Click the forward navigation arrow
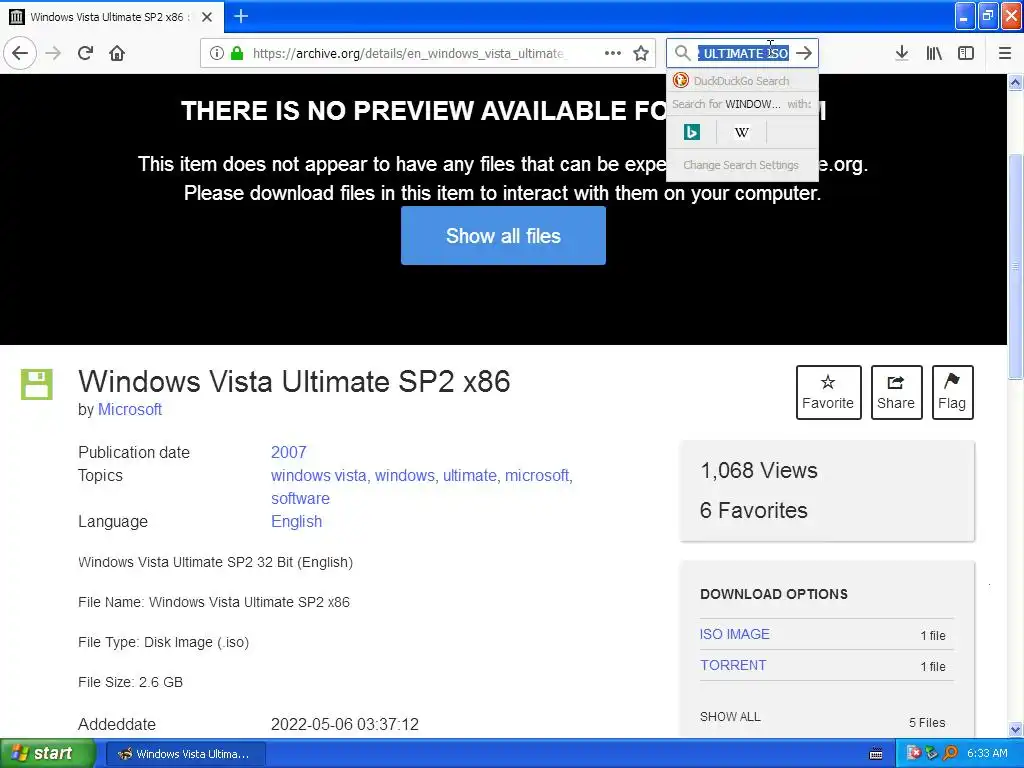This screenshot has width=1024, height=768. (53, 53)
